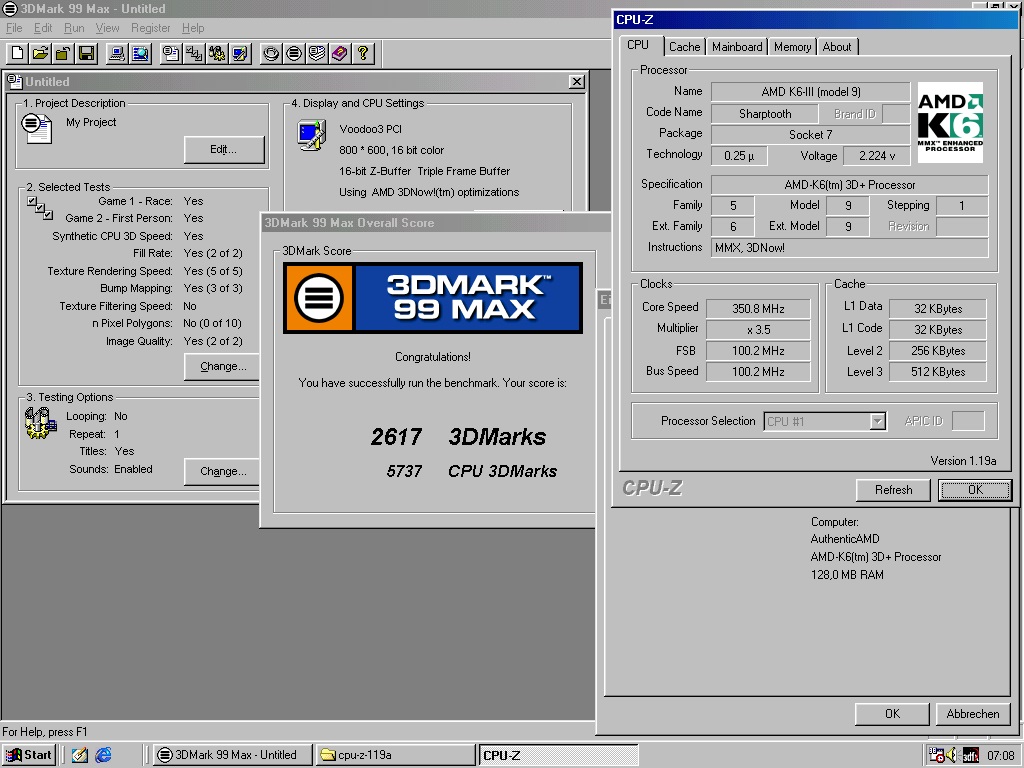Click the ring-shaped toolbar icon
1024x768 pixels.
(271, 54)
